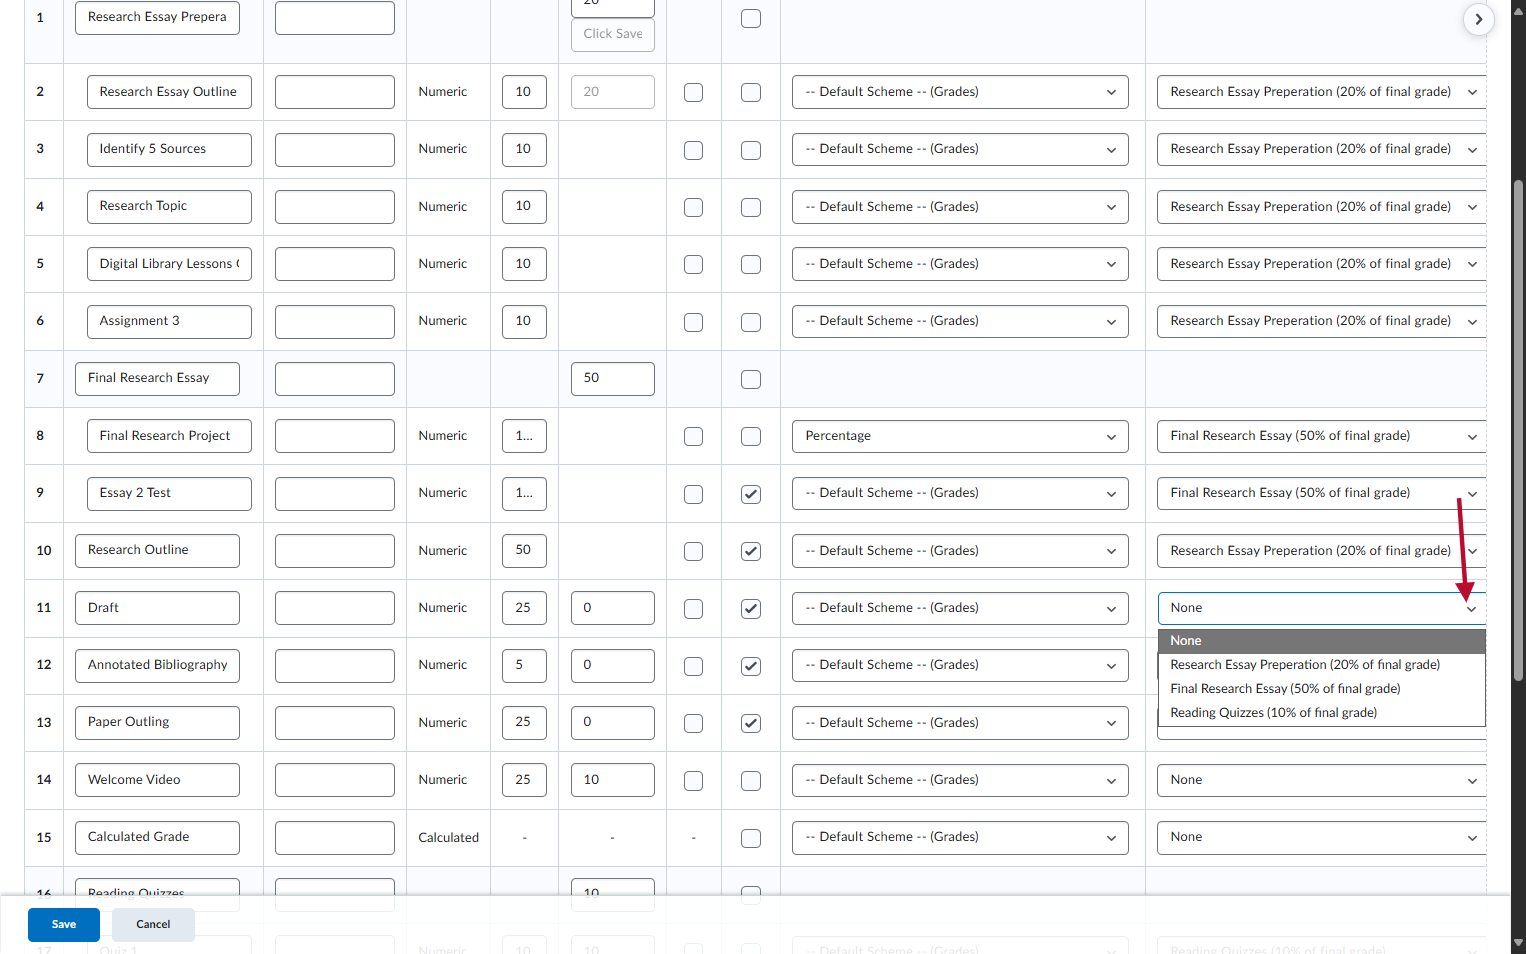Choose None option in open dropdown list
Viewport: 1526px width, 954px height.
point(1321,641)
